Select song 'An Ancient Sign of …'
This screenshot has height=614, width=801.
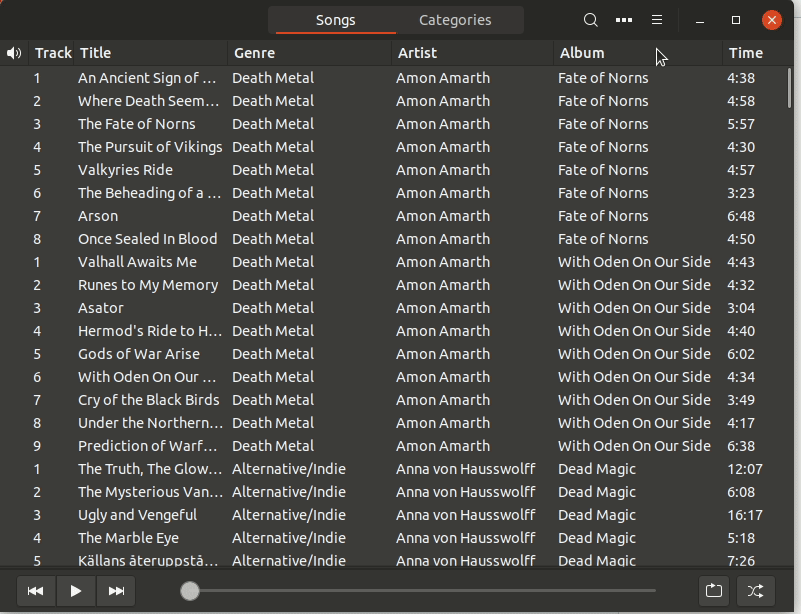click(x=147, y=78)
